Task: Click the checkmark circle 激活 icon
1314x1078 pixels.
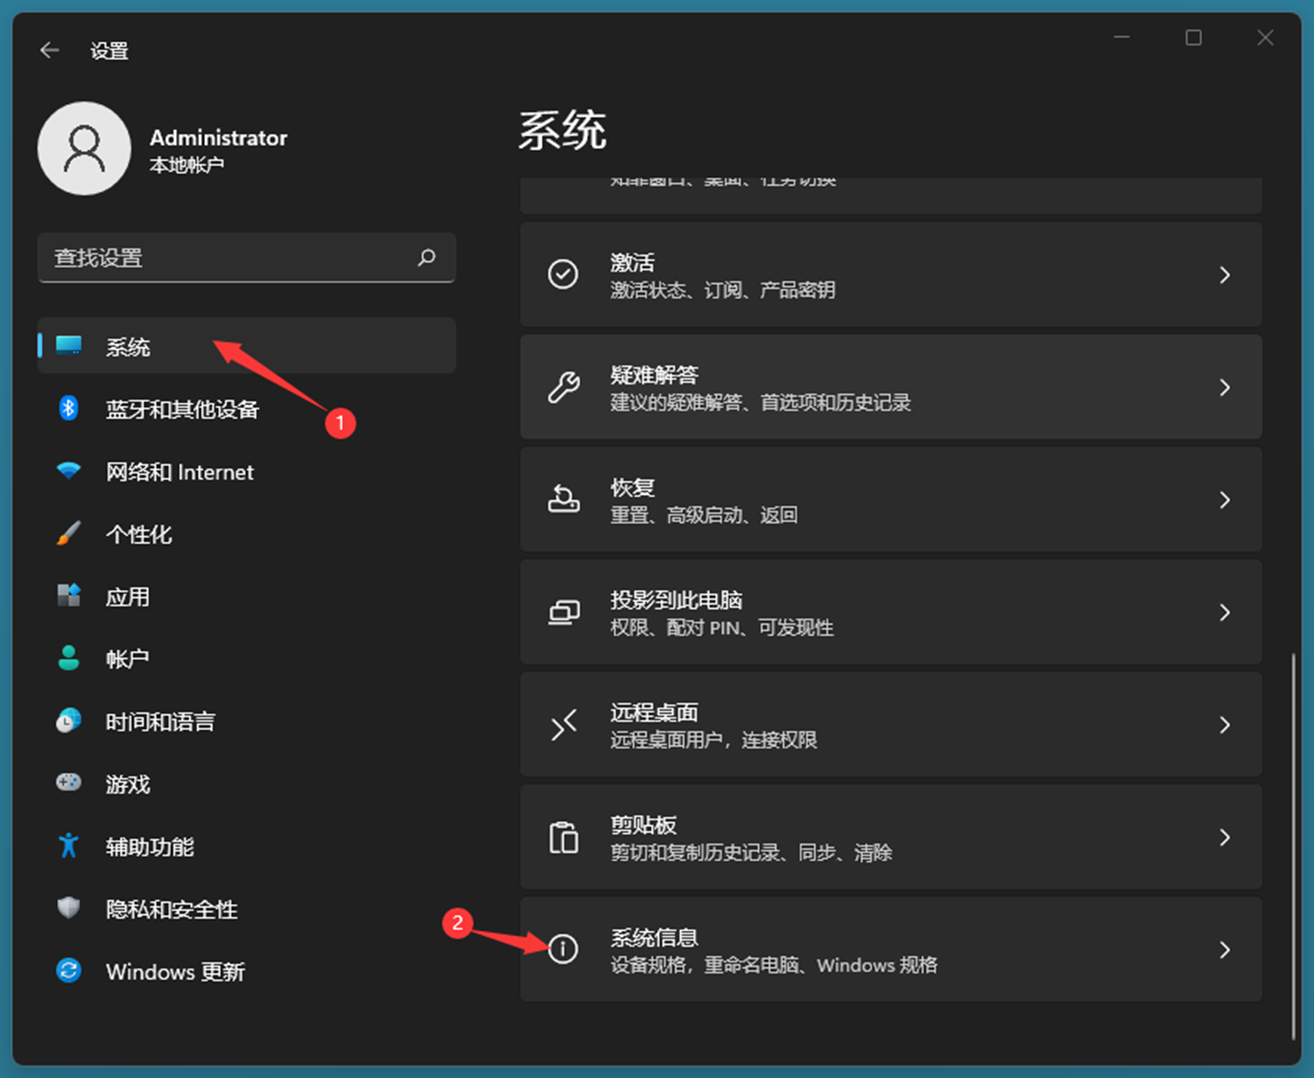Action: pos(563,274)
